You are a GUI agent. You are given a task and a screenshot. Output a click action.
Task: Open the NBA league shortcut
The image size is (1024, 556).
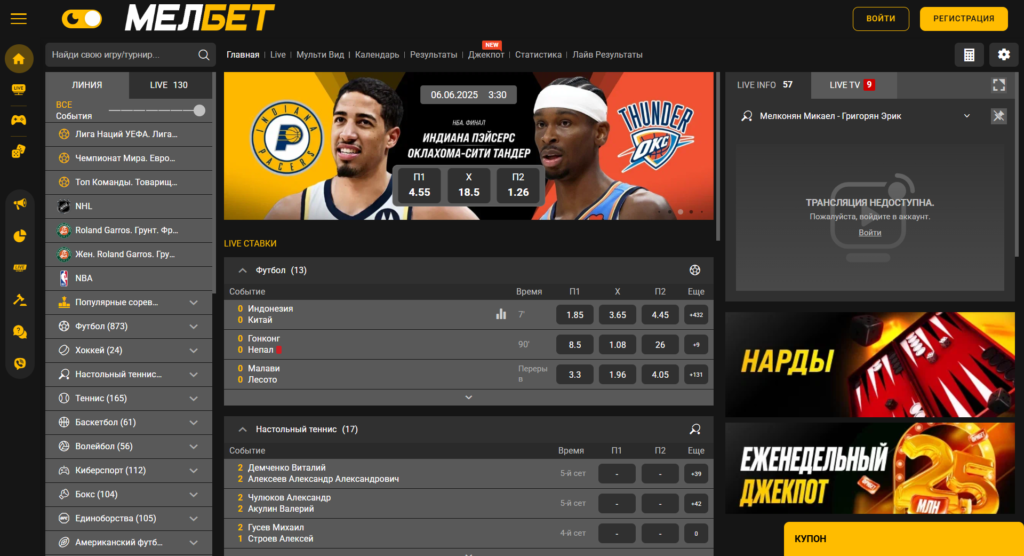129,278
